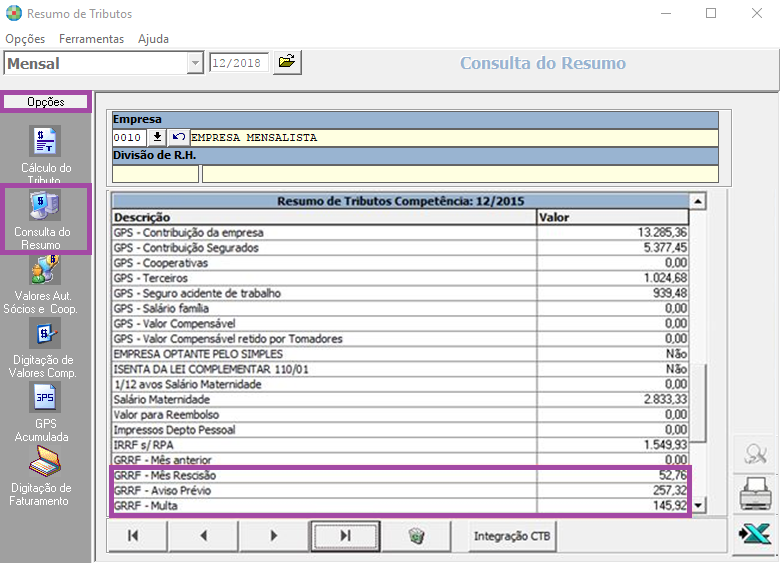Open the Cálculo do Tributo sidebar icon

tap(45, 140)
